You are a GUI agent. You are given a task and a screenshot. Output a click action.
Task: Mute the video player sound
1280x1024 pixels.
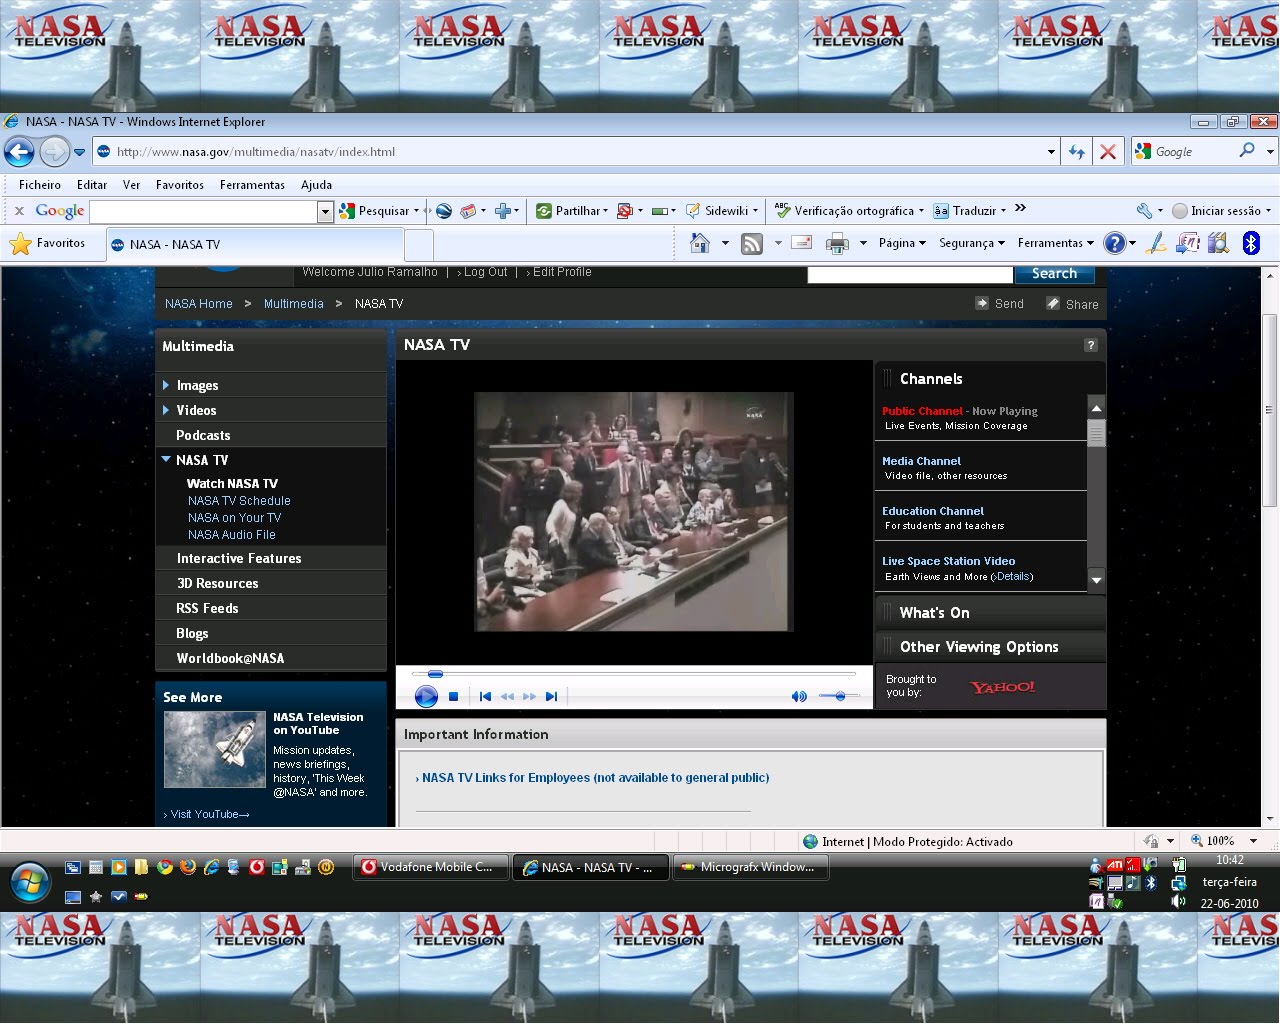798,697
